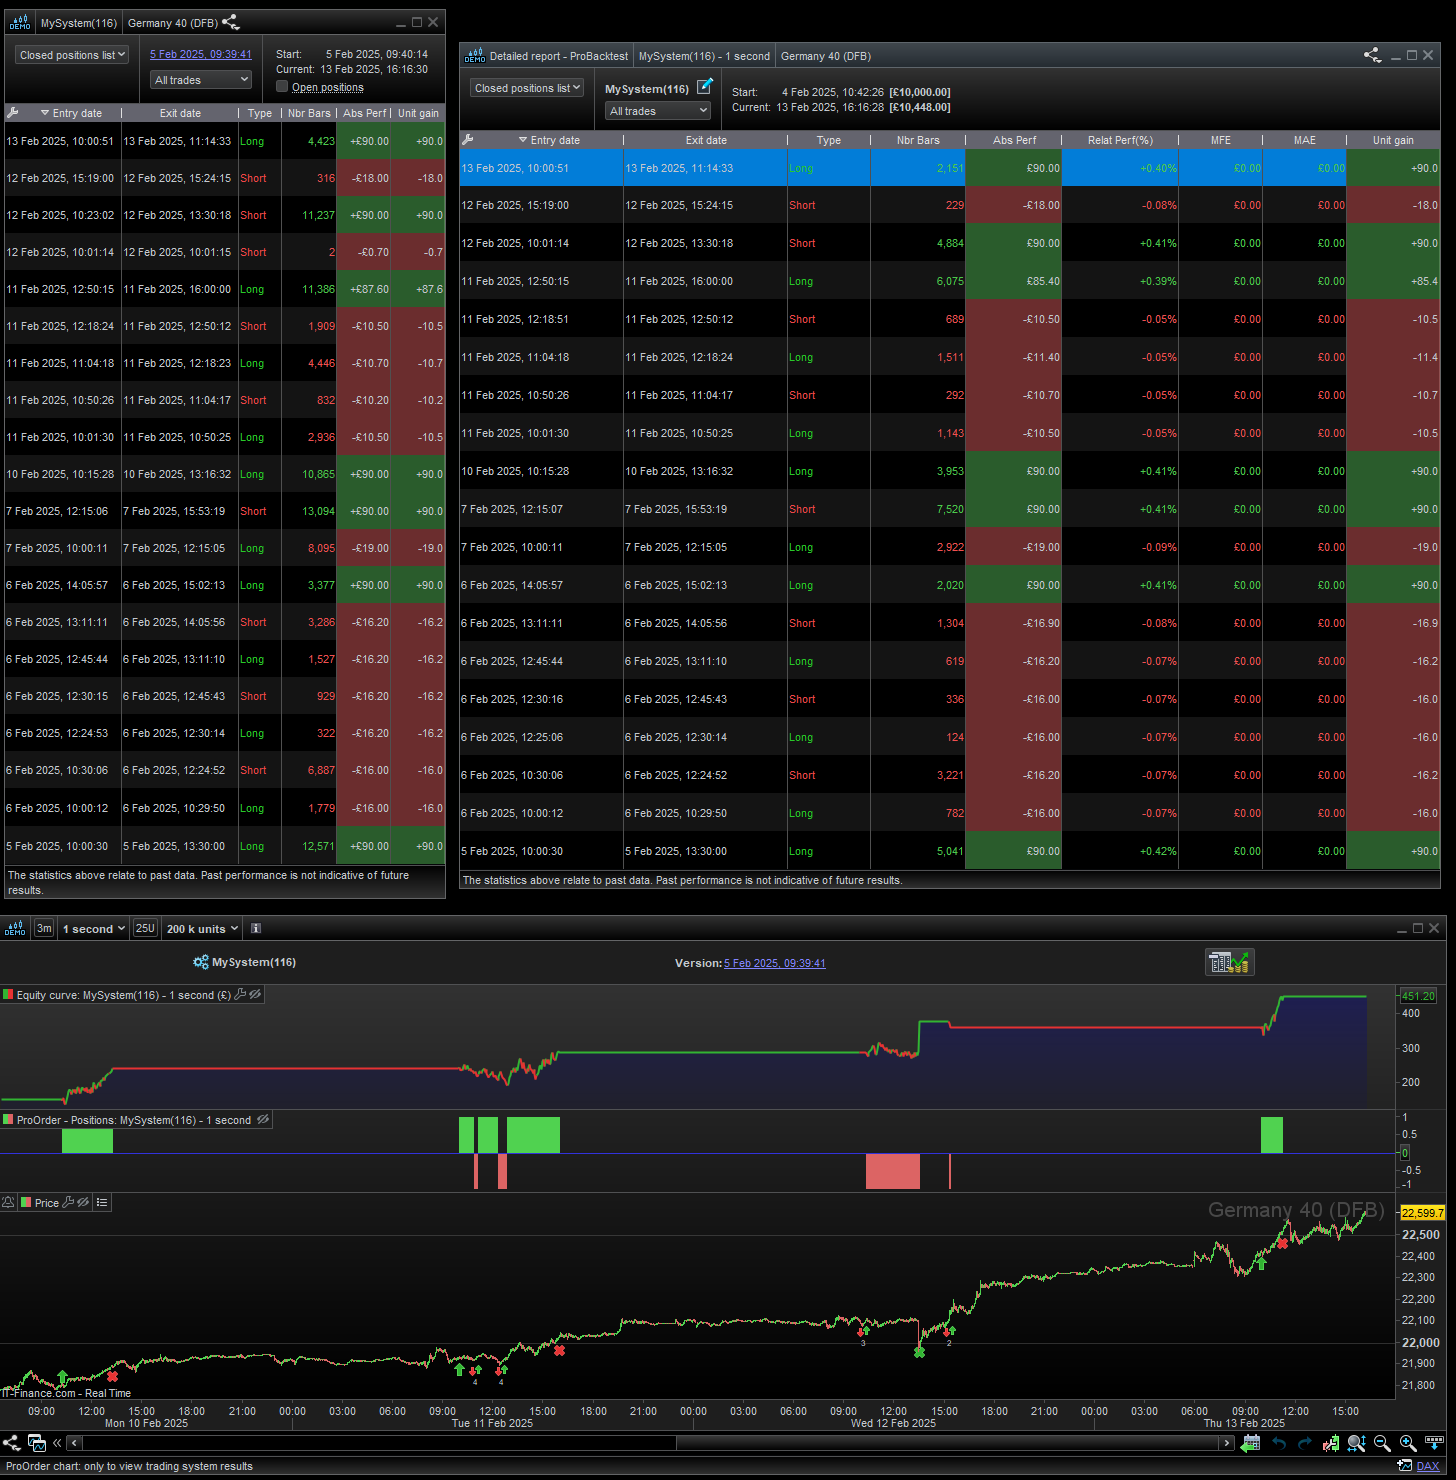The height and width of the screenshot is (1480, 1456).
Task: Enable the Open positions checkbox
Action: pyautogui.click(x=282, y=87)
